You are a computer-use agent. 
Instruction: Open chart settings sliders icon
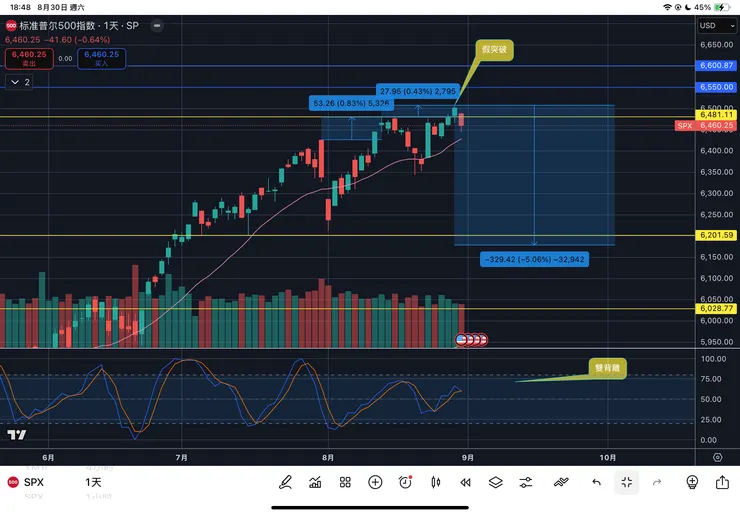[526, 482]
